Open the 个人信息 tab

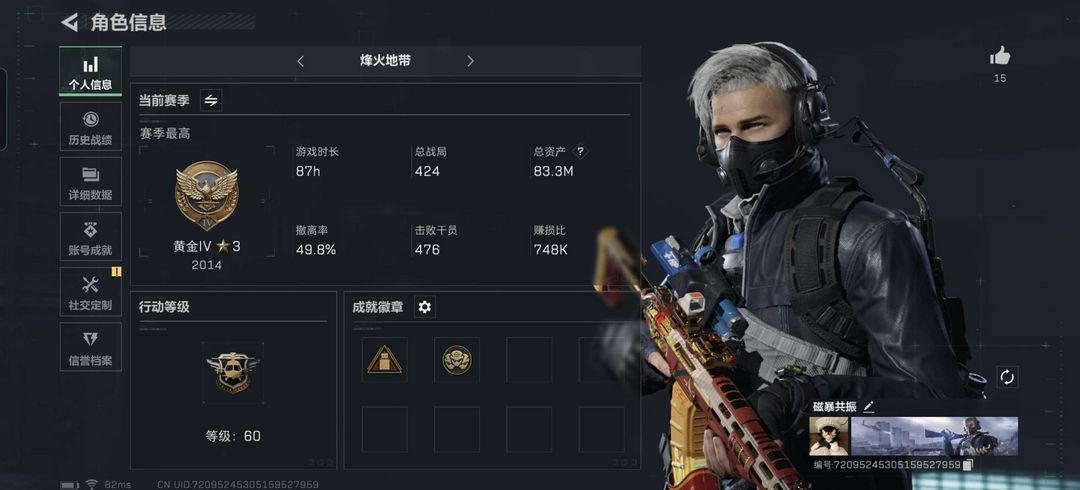coord(90,71)
